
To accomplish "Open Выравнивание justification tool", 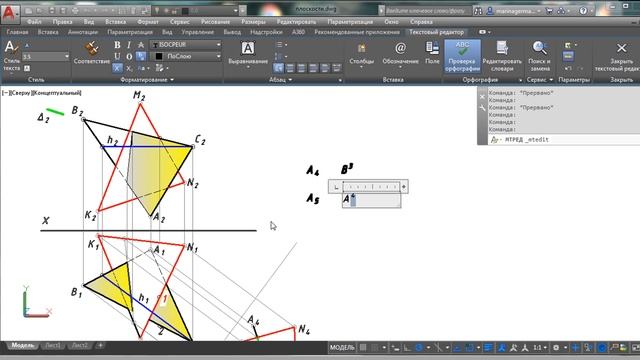I will pyautogui.click(x=248, y=54).
